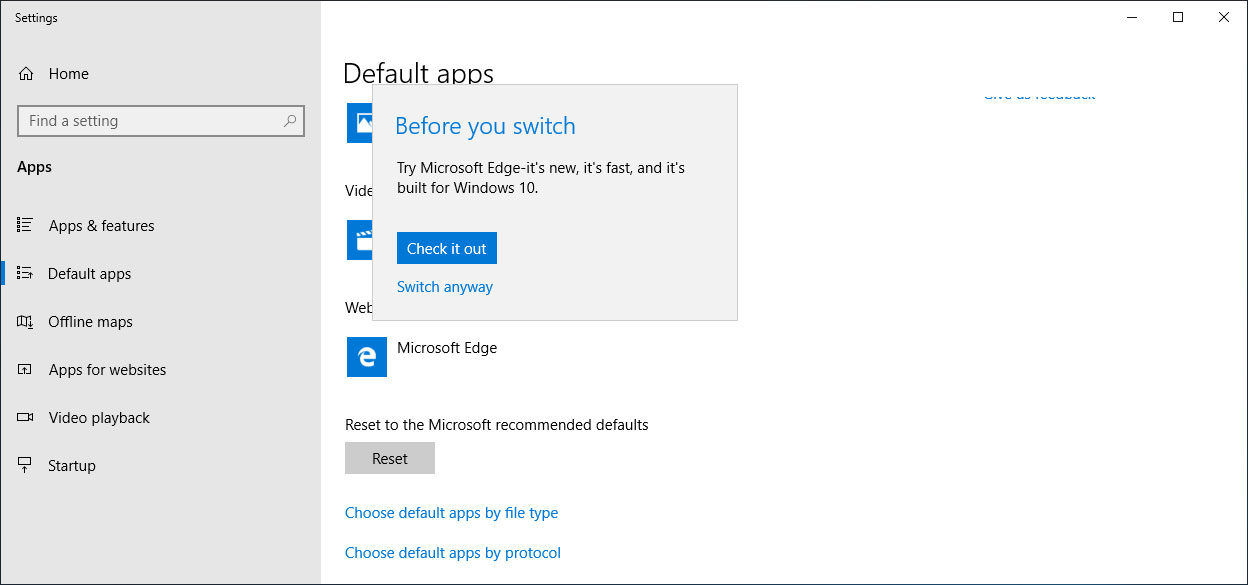1248x585 pixels.
Task: Click the Apps for websites icon
Action: pos(26,370)
